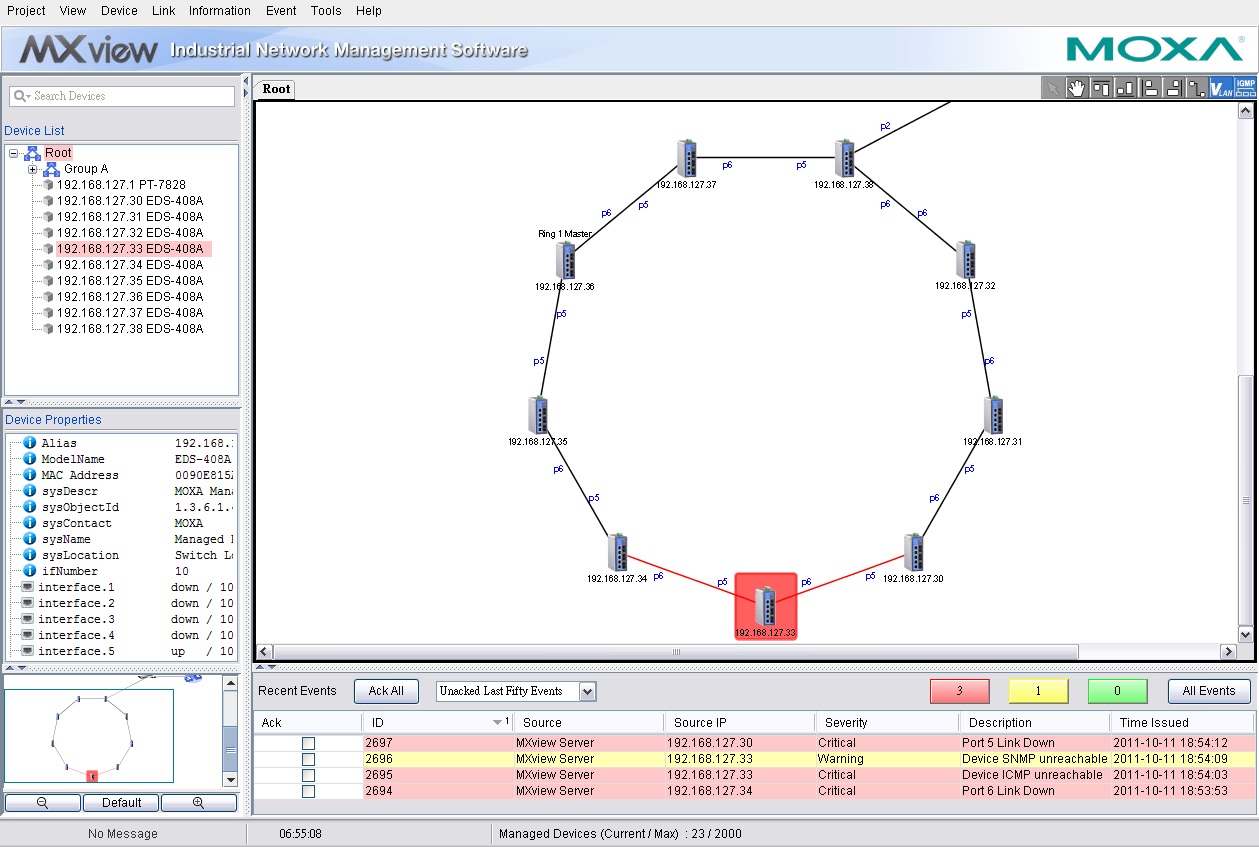Click the map horizontal scrollbar thumb
The height and width of the screenshot is (847, 1259).
point(676,652)
